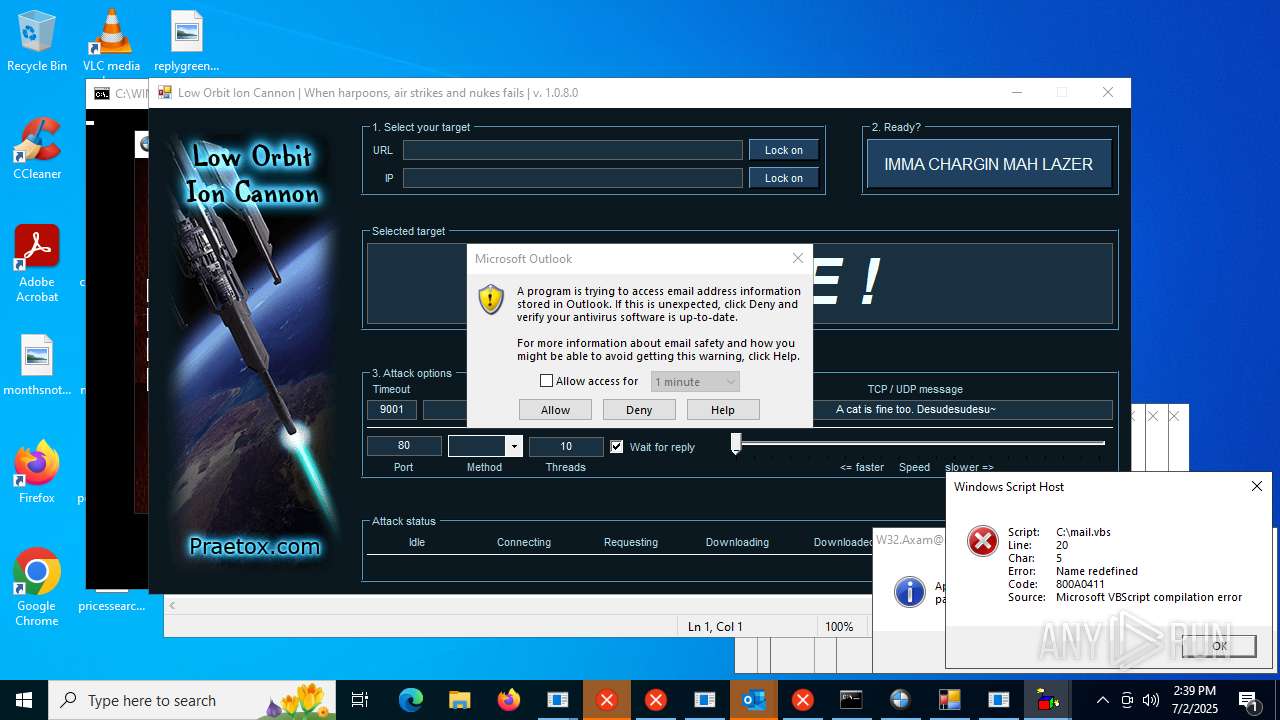This screenshot has width=1280, height=720.
Task: Close the Microsoft Outlook security dialog
Action: coord(797,258)
